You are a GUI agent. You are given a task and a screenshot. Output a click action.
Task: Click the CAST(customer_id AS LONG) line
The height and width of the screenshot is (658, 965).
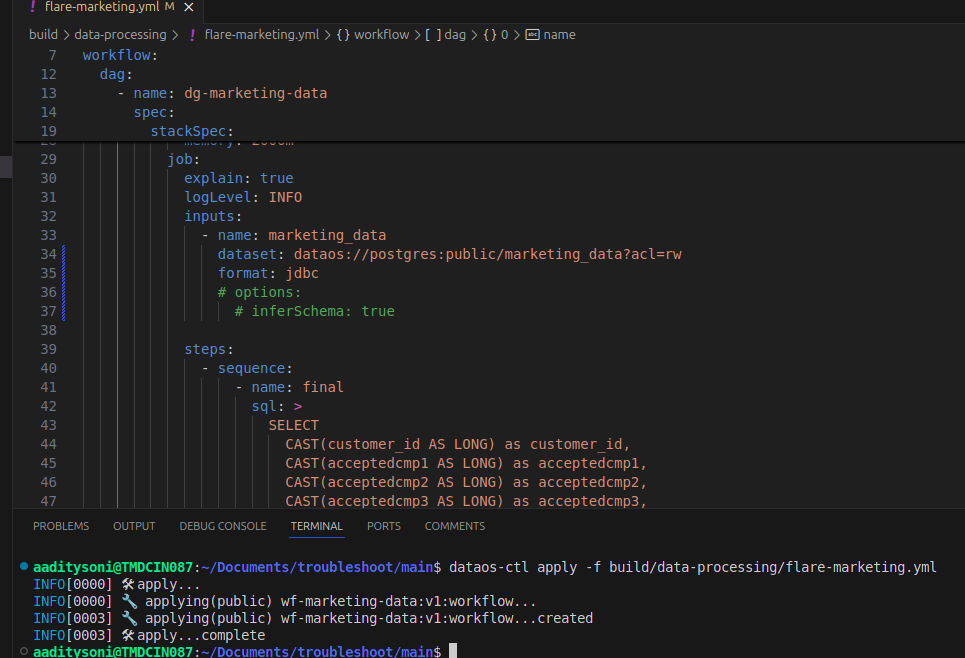point(457,445)
